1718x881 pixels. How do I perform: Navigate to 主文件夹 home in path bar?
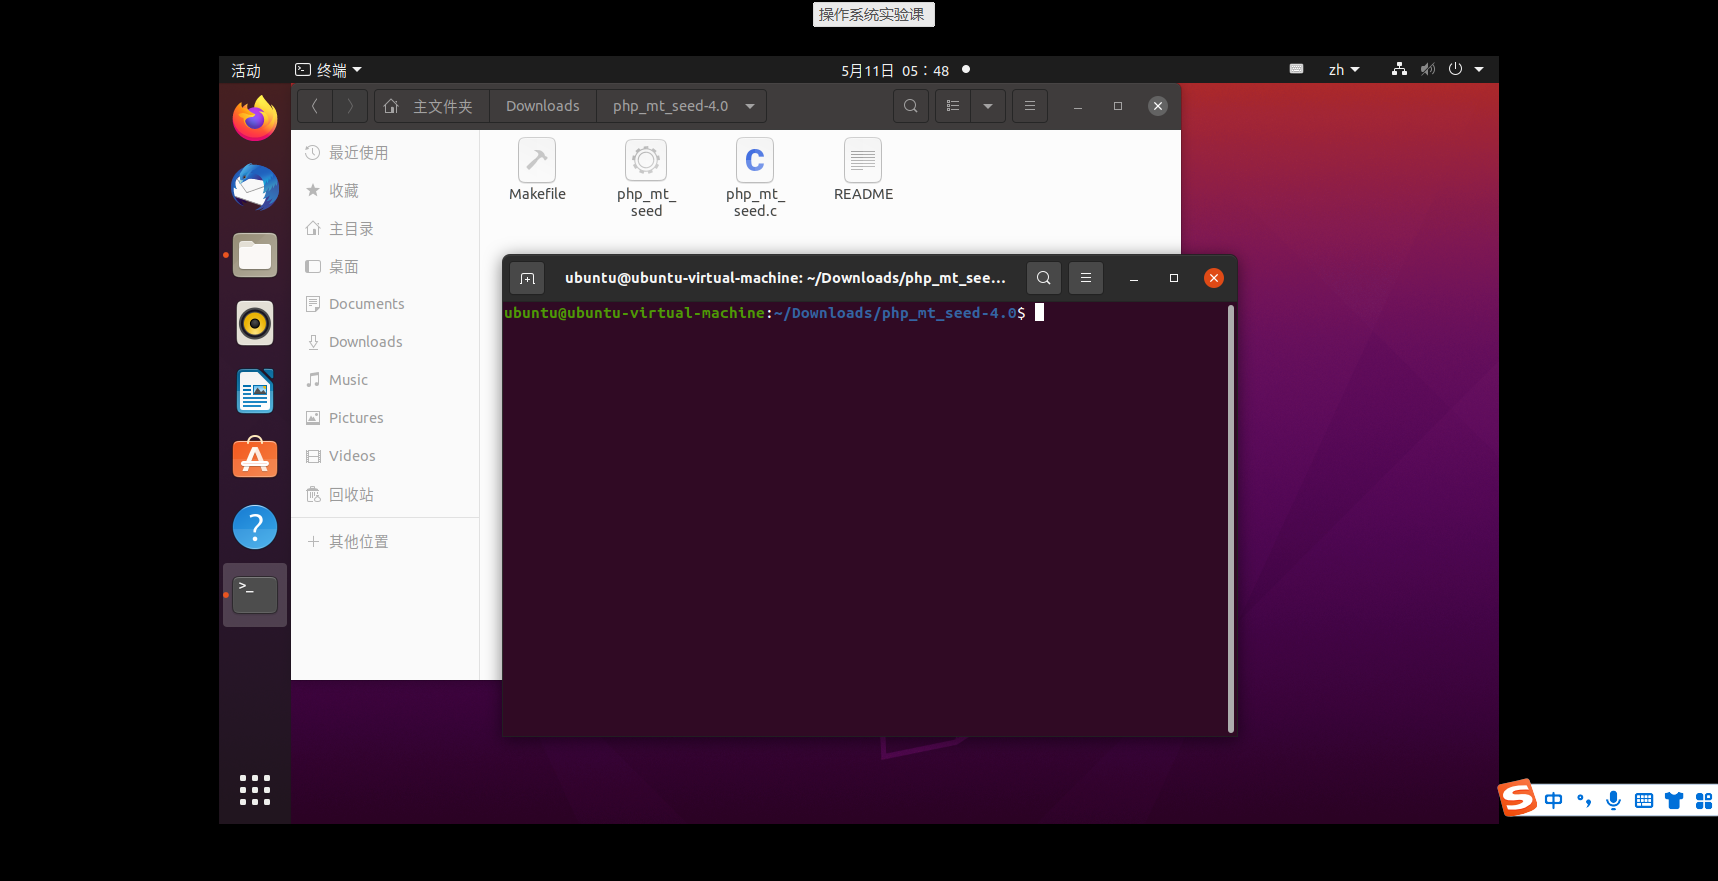(x=431, y=106)
